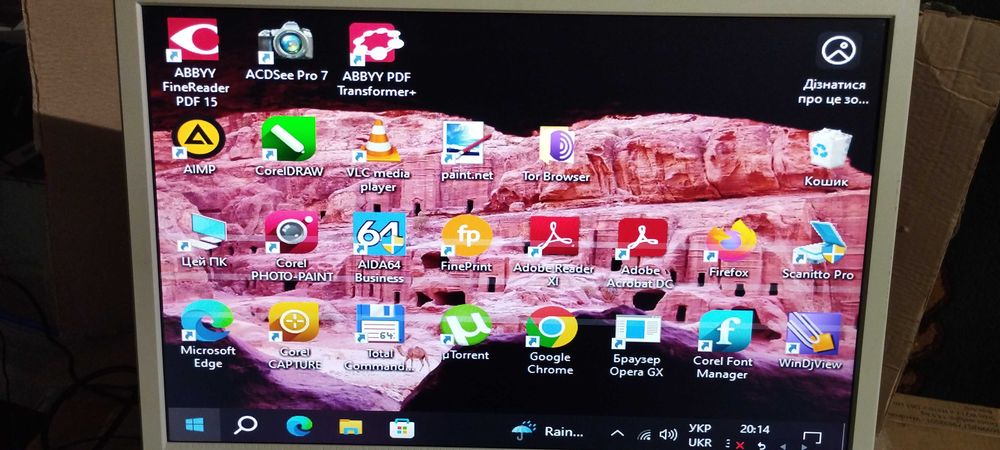Open the Windows Start menu
Viewport: 1000px width, 450px height.
(x=194, y=425)
